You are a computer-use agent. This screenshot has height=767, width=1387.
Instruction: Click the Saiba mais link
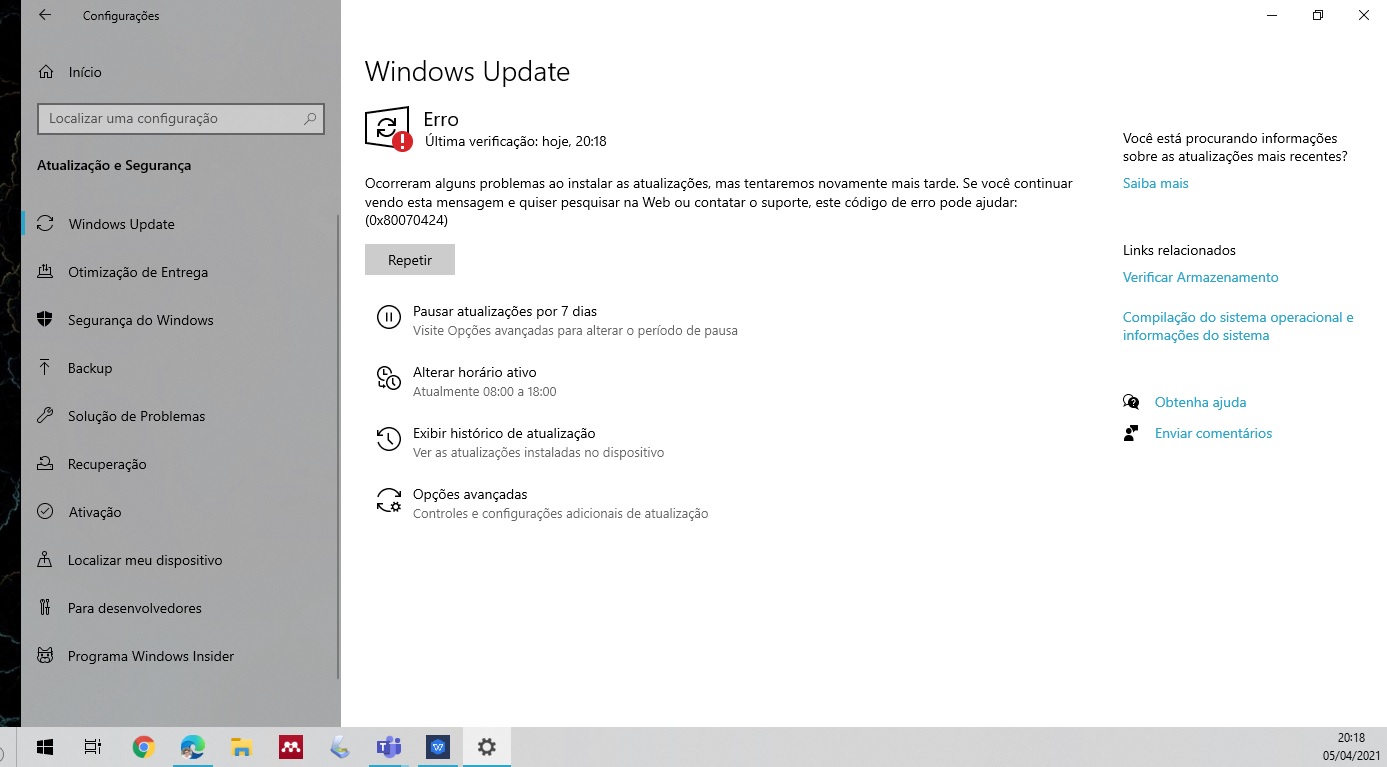point(1155,183)
